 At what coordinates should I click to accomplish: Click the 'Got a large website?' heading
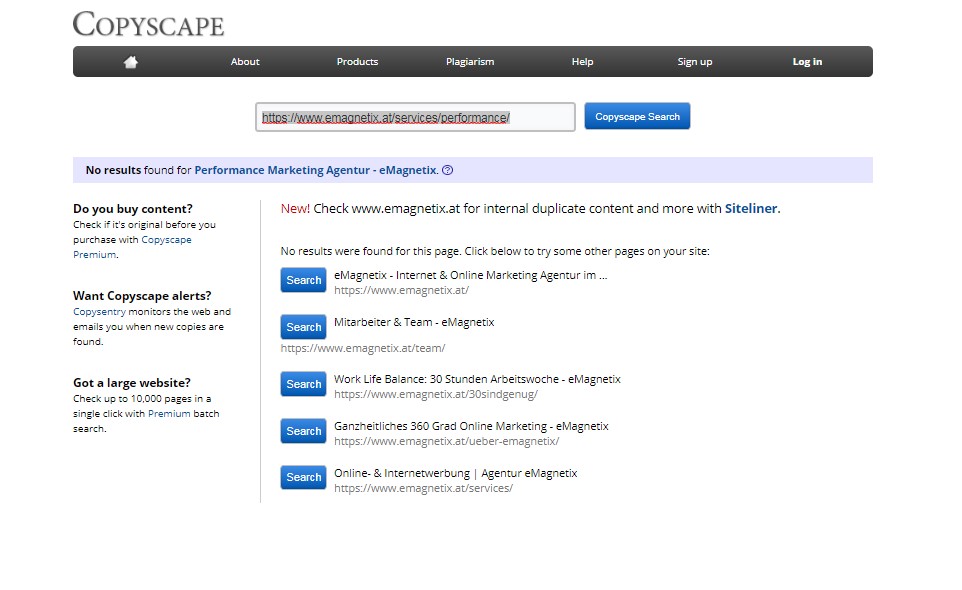tap(132, 383)
